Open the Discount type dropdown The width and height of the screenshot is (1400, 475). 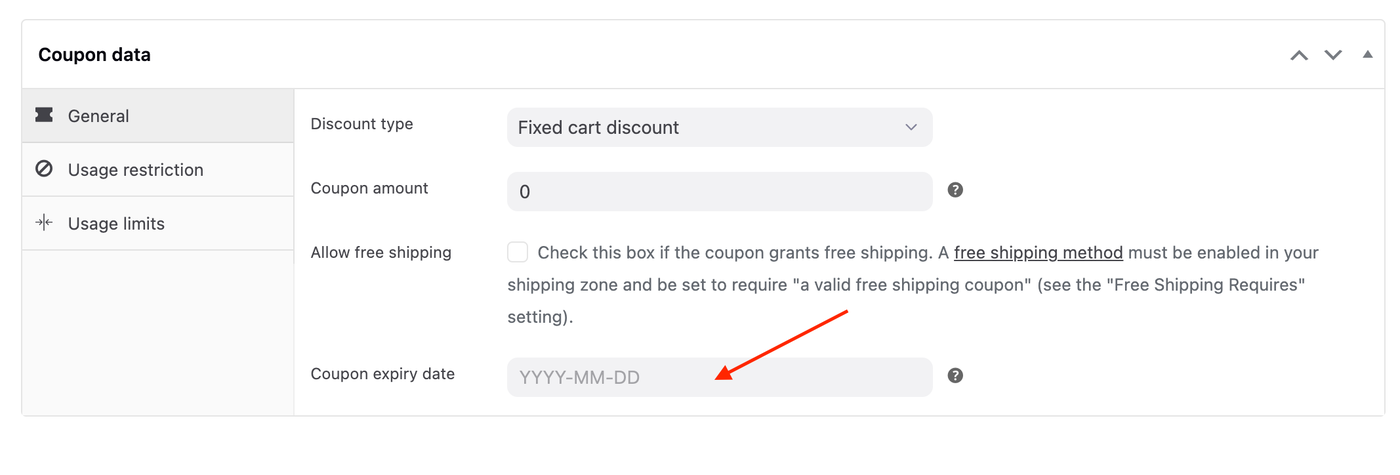[x=719, y=128]
